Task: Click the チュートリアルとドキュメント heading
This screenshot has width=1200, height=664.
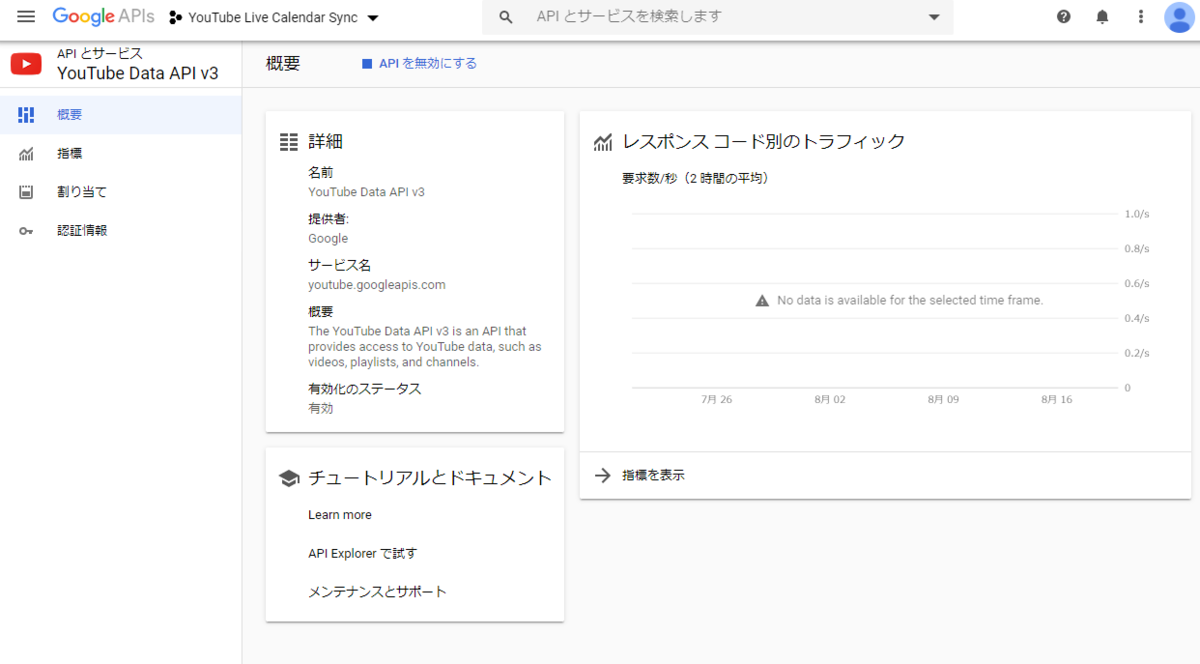Action: 430,478
